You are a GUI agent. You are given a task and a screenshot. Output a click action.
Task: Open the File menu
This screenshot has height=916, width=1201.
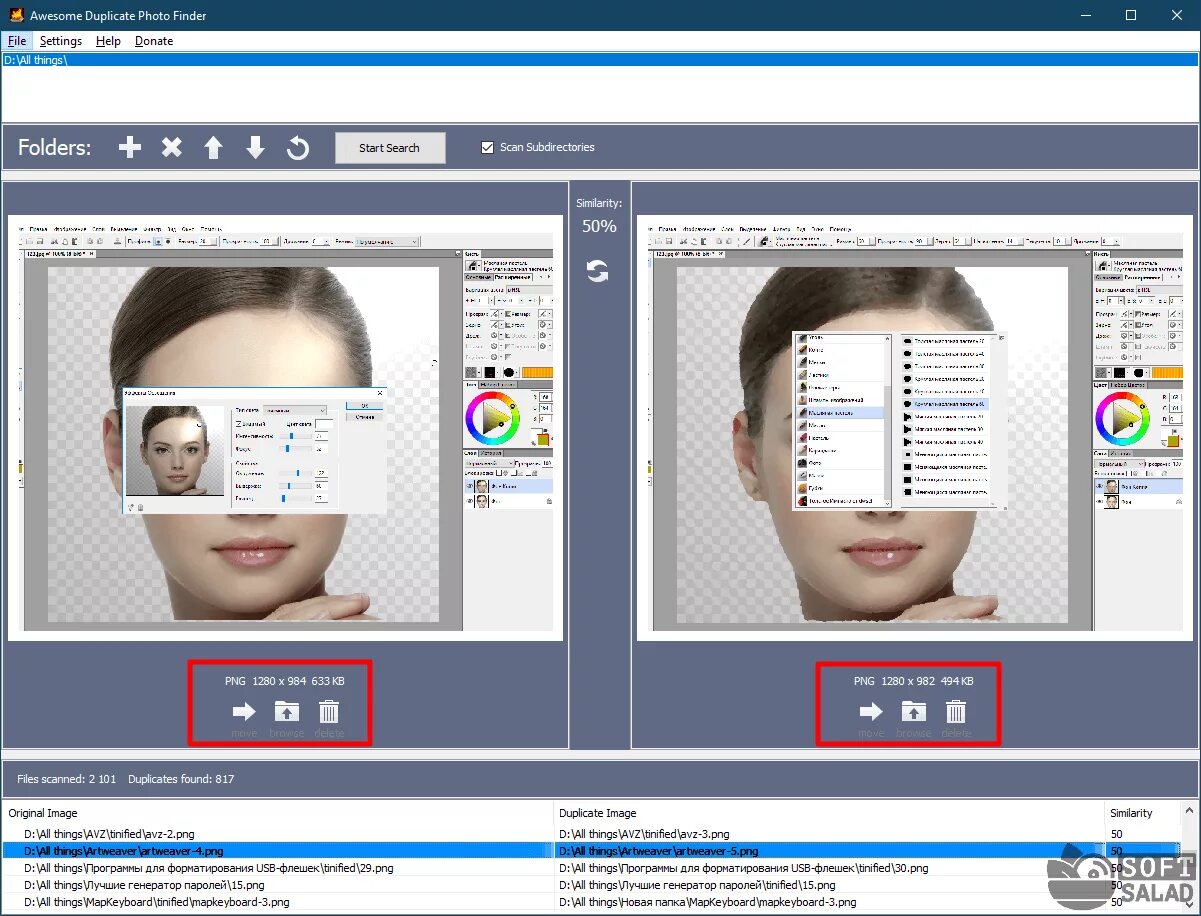click(x=17, y=41)
